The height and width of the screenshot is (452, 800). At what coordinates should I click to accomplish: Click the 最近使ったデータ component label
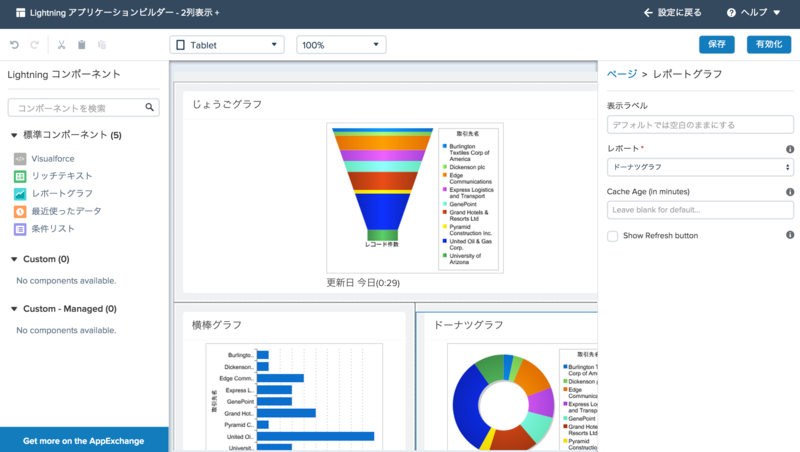tap(66, 211)
